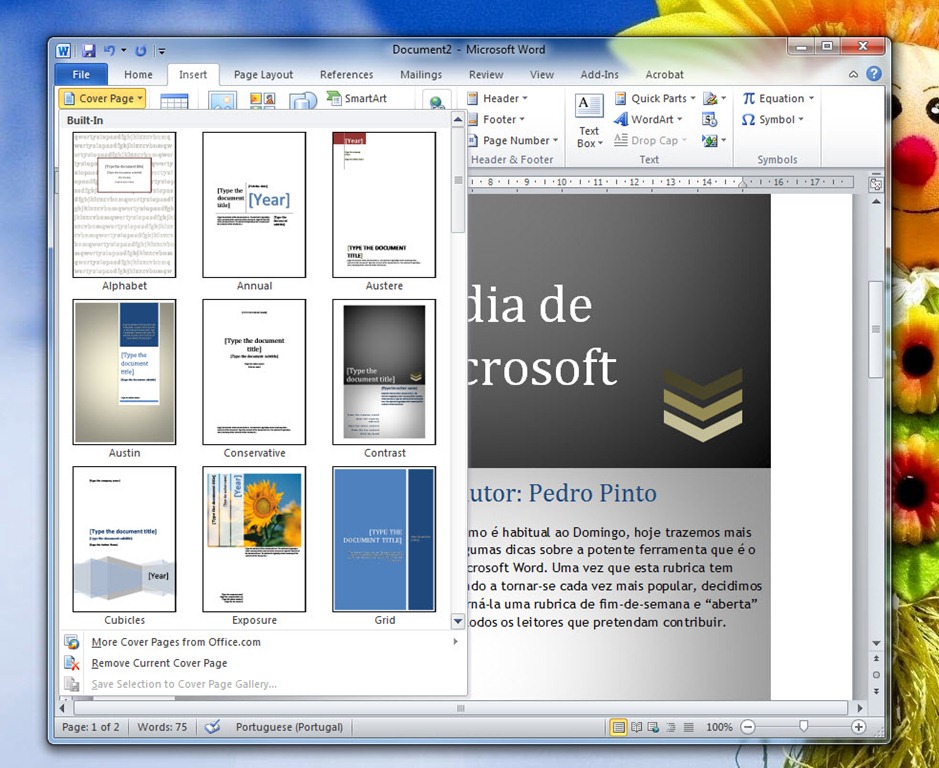Click the gallery scroll up arrow

(x=458, y=119)
